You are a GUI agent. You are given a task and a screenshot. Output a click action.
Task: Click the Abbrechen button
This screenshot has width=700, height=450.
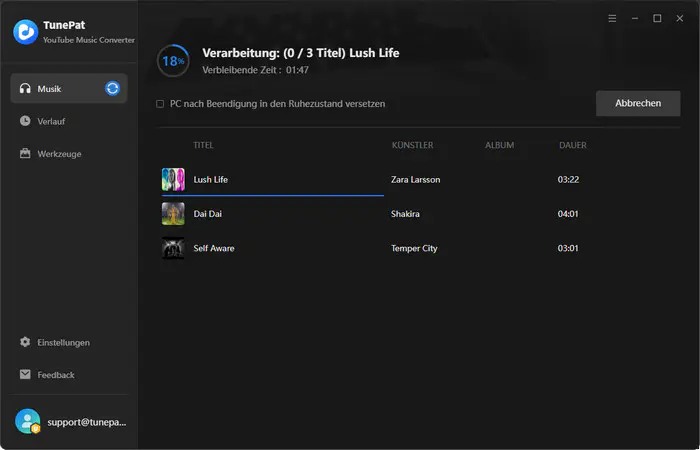pyautogui.click(x=638, y=104)
